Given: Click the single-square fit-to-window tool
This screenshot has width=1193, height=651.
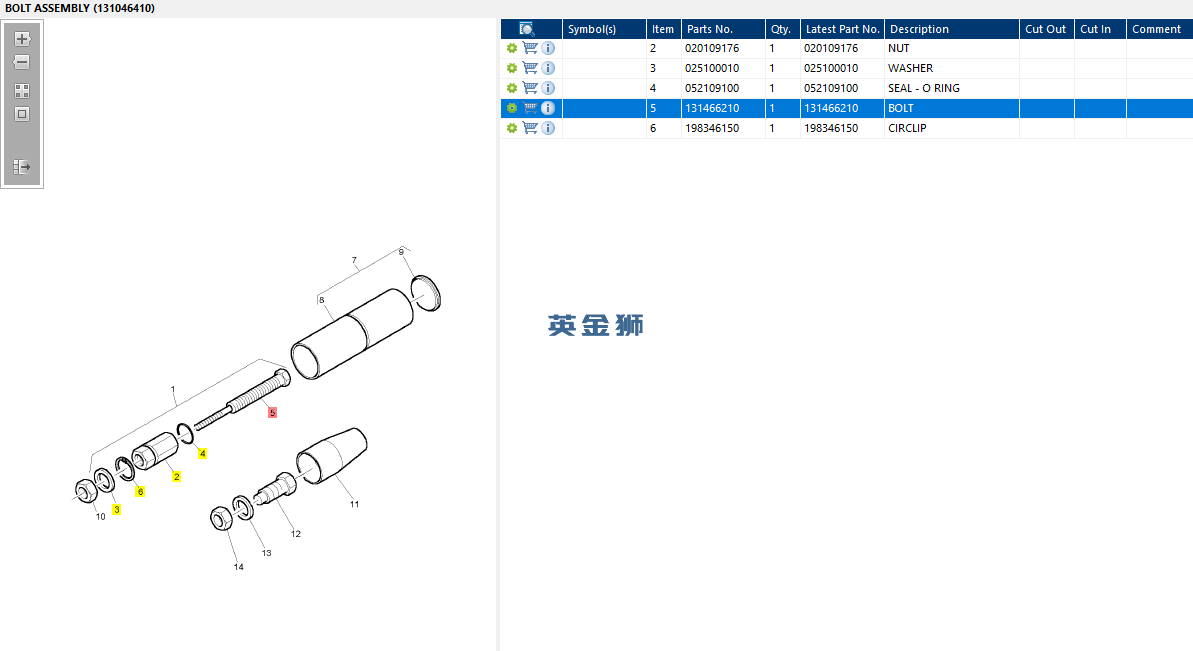Looking at the screenshot, I should tap(22, 114).
